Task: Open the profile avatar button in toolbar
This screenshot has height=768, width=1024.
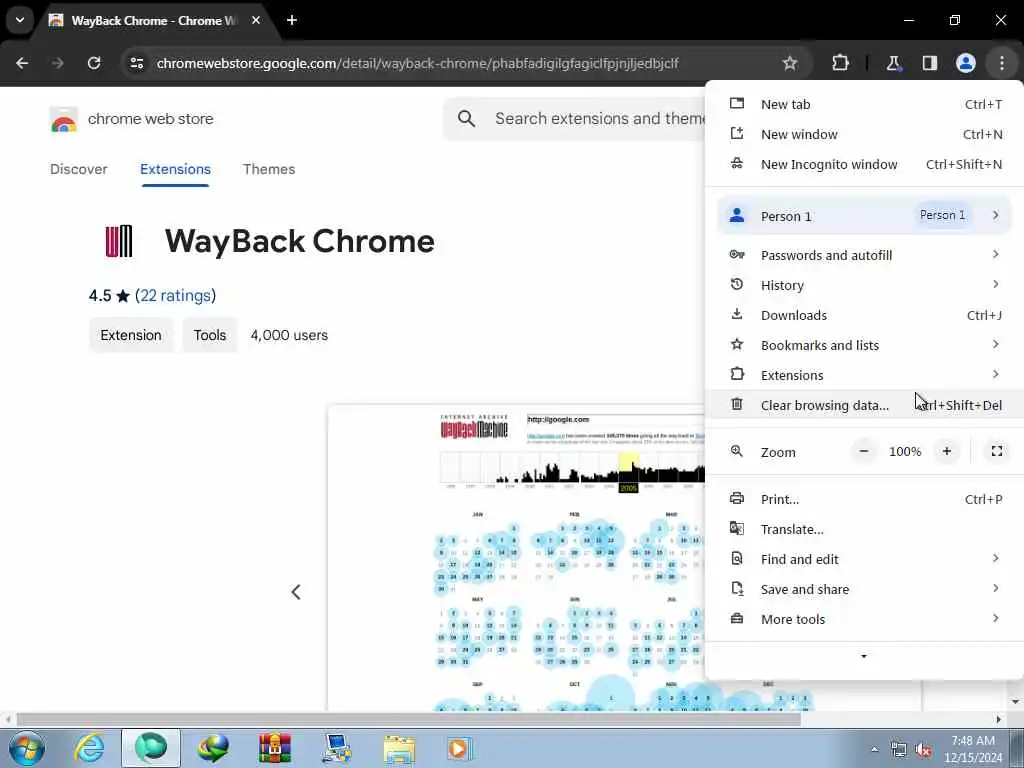Action: 965,63
